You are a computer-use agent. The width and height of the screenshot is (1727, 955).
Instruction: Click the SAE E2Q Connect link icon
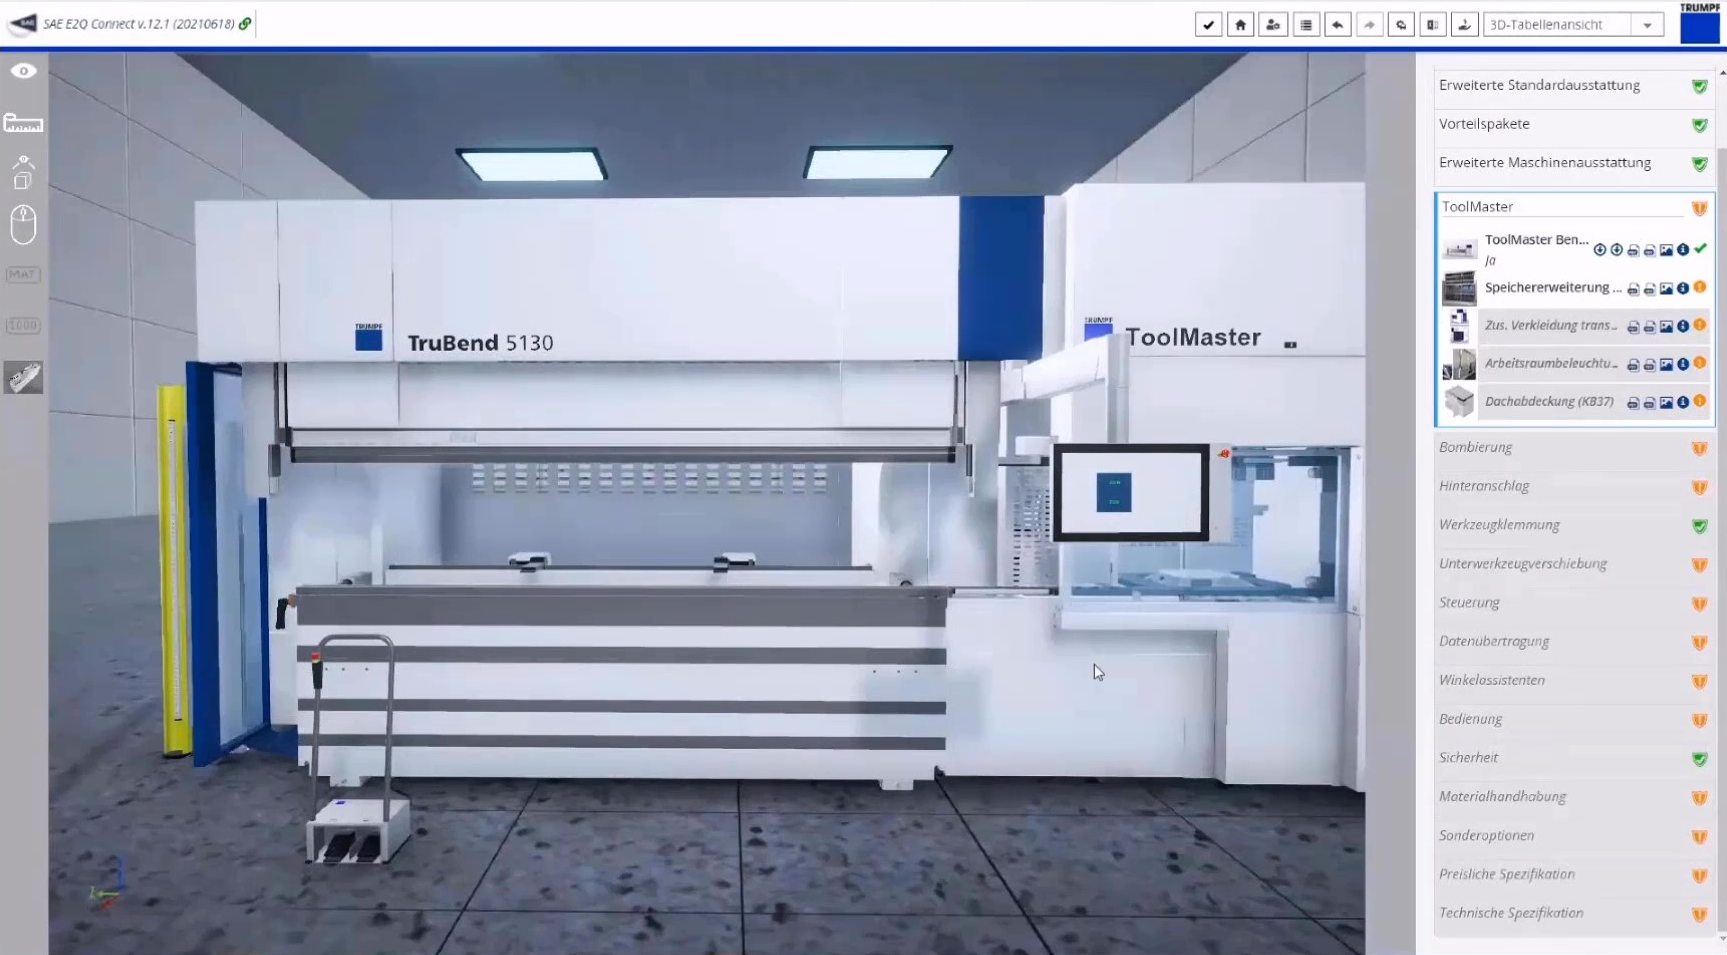coord(245,23)
